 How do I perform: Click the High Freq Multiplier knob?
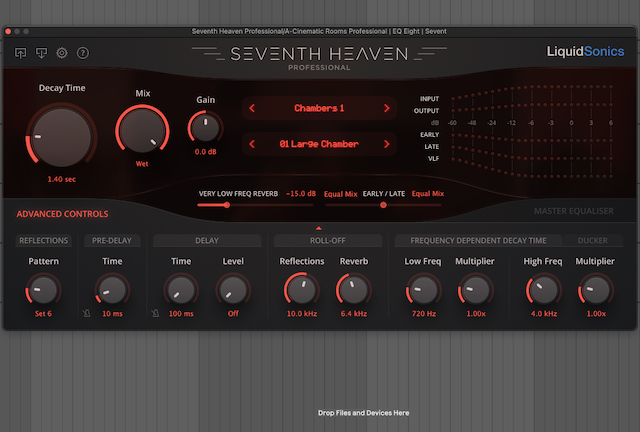[596, 290]
